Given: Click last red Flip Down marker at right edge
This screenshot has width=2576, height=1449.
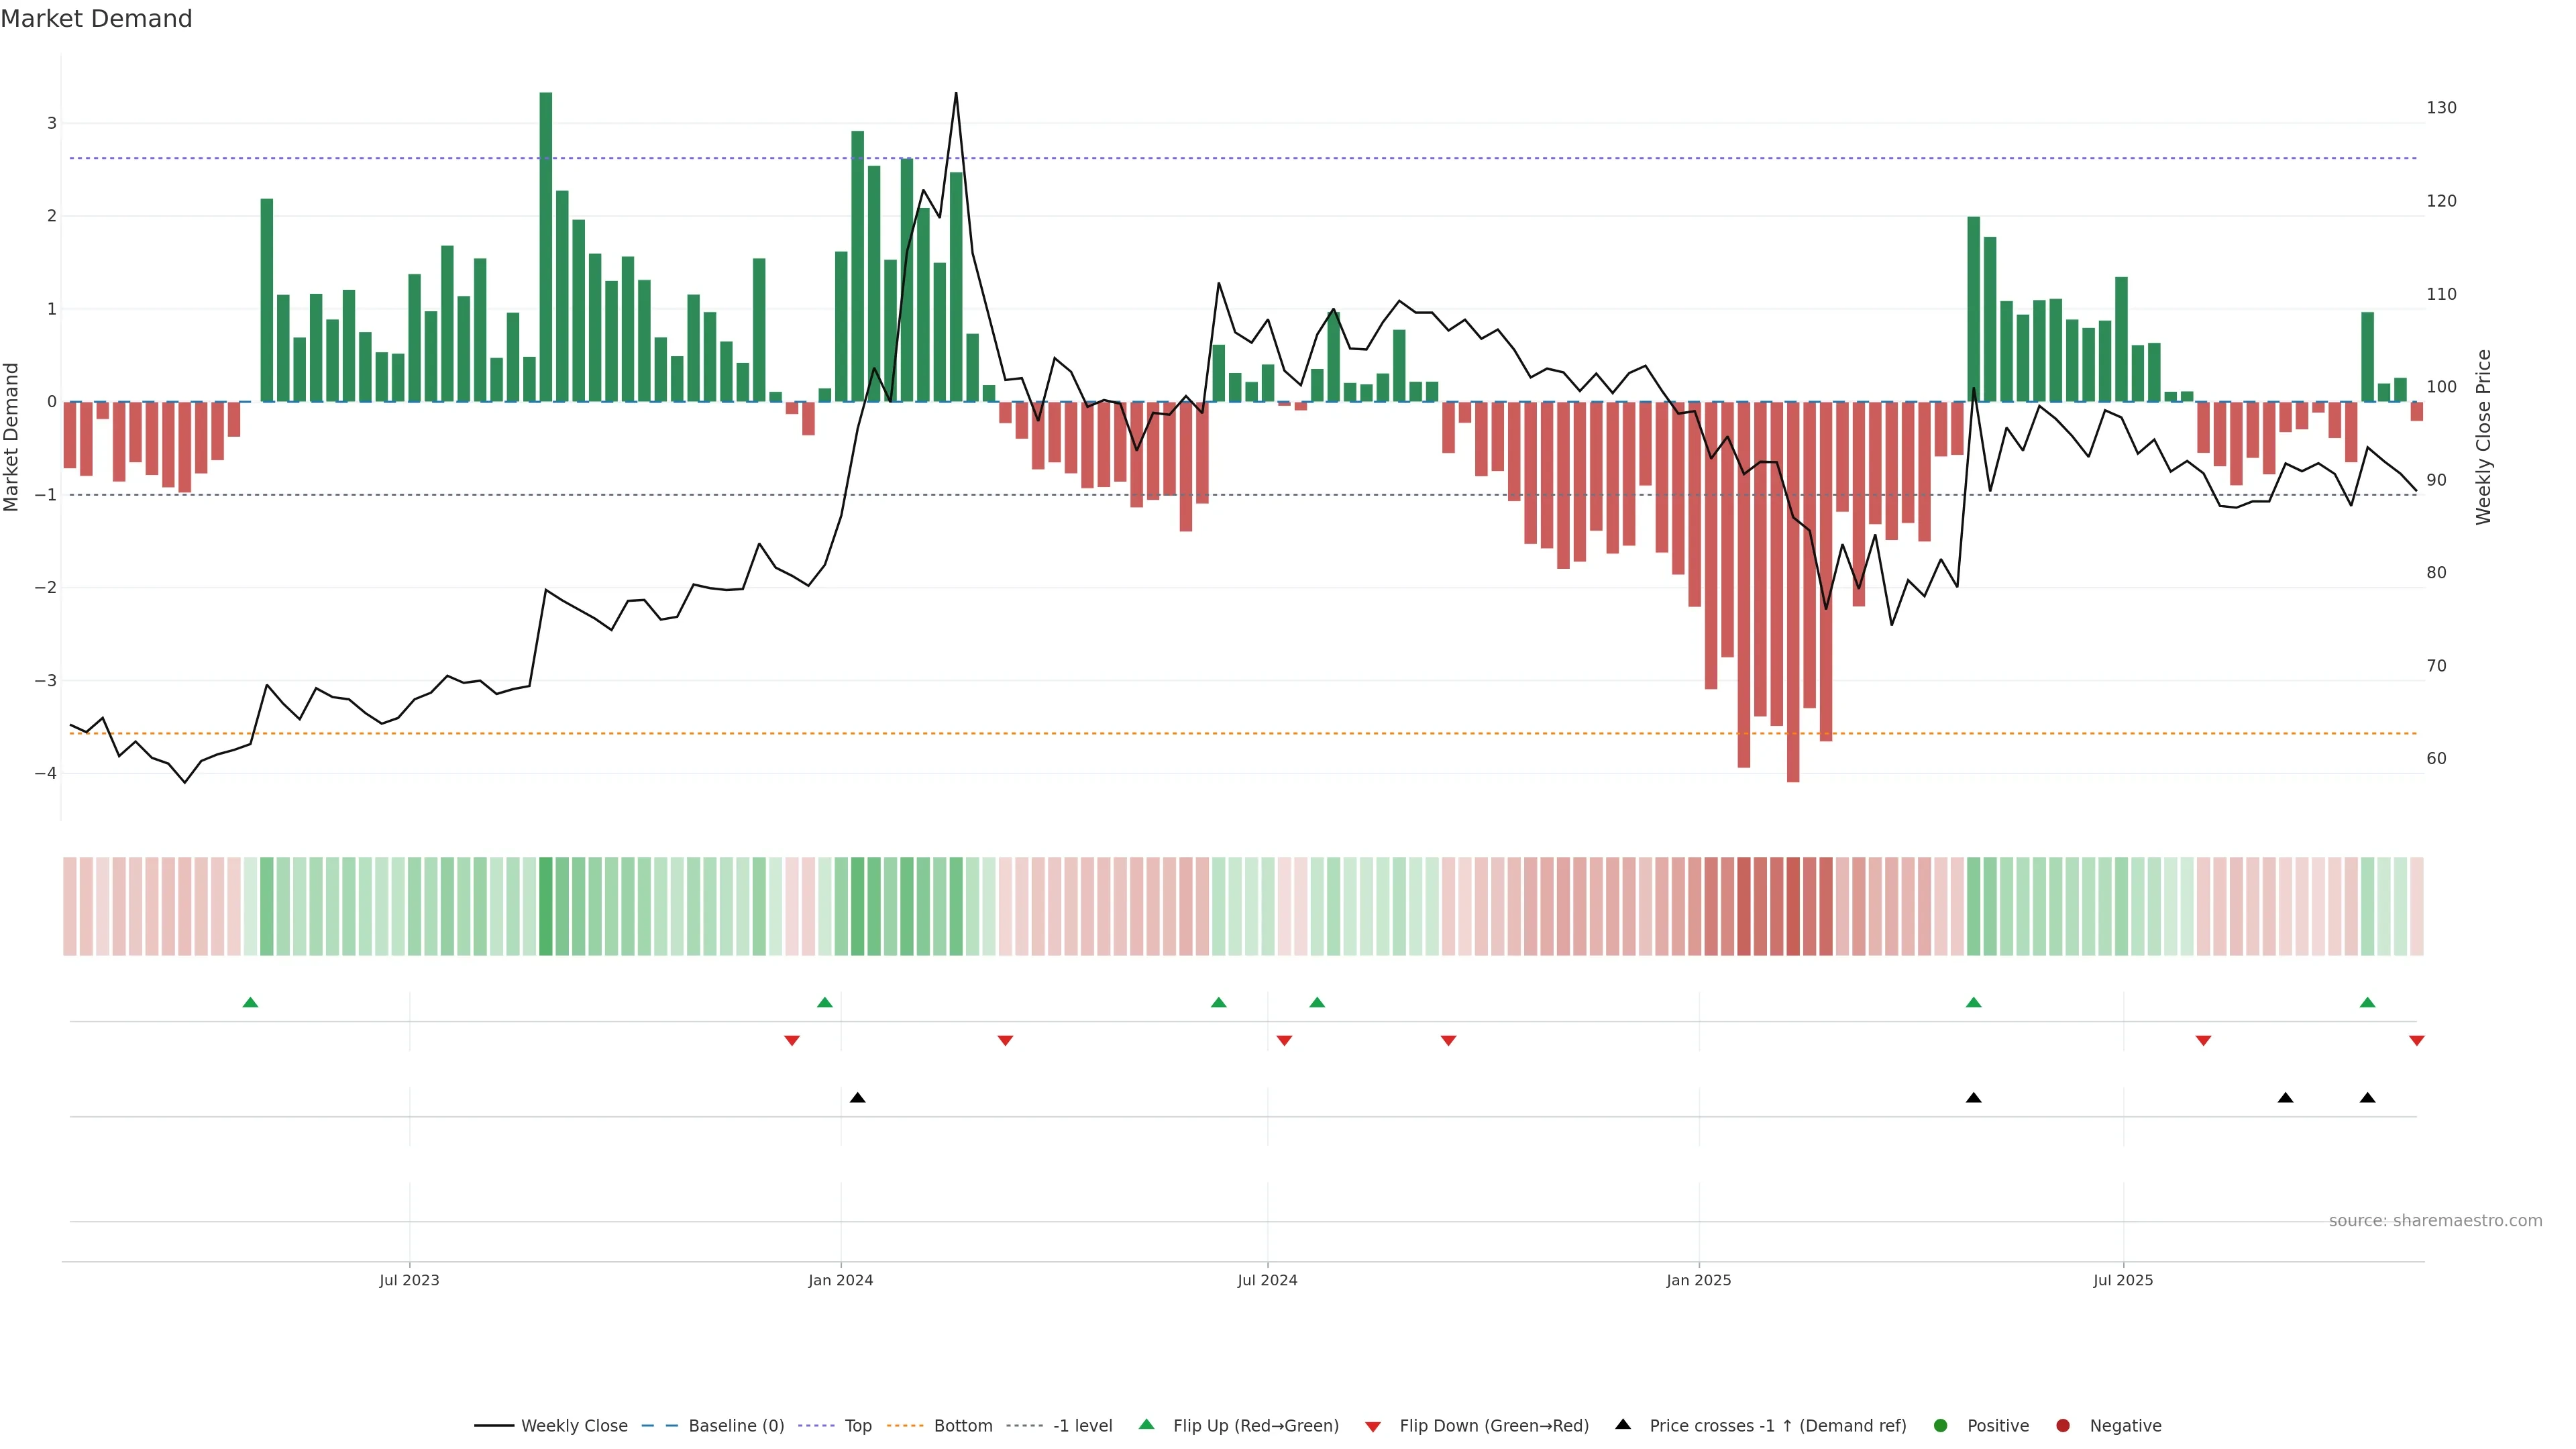Looking at the screenshot, I should point(2416,1041).
